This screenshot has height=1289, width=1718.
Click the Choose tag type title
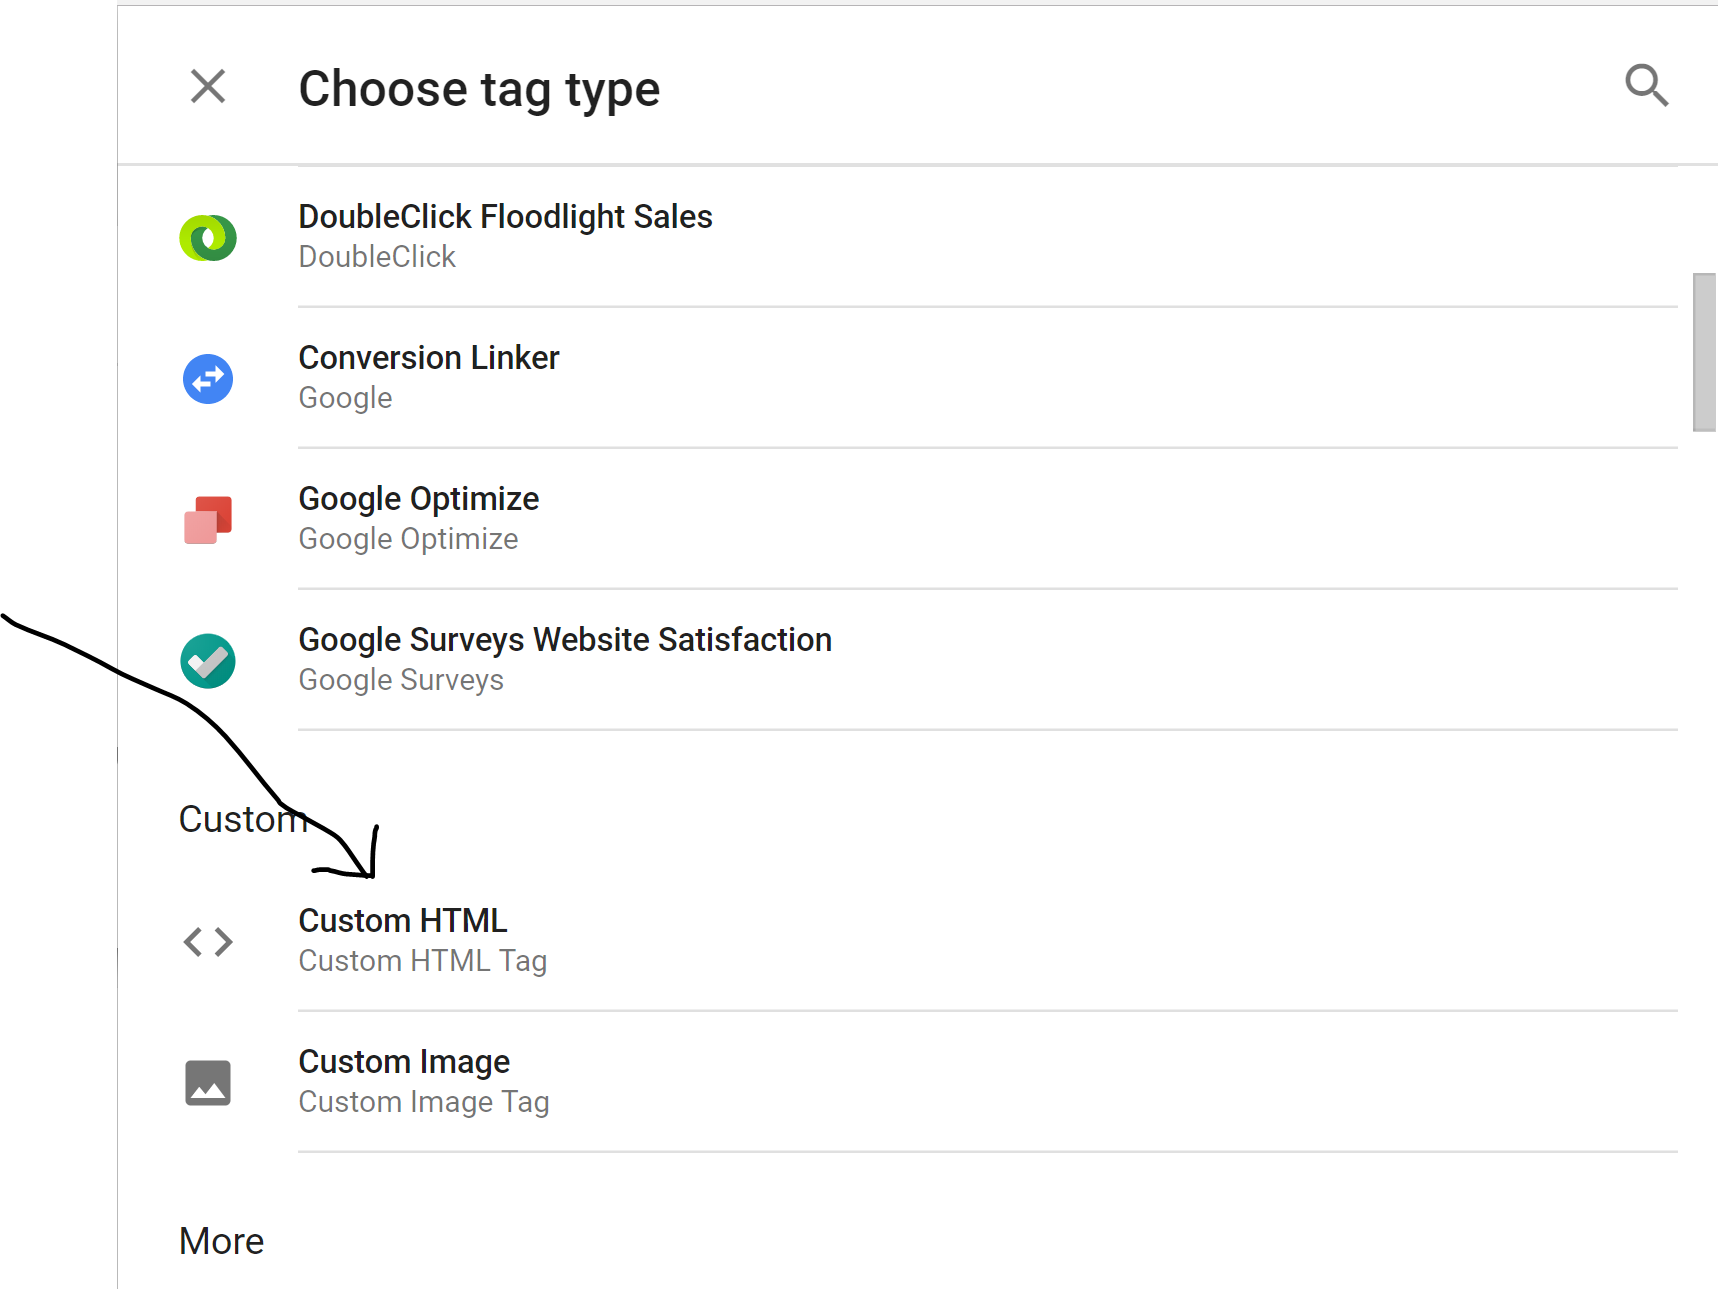click(479, 89)
